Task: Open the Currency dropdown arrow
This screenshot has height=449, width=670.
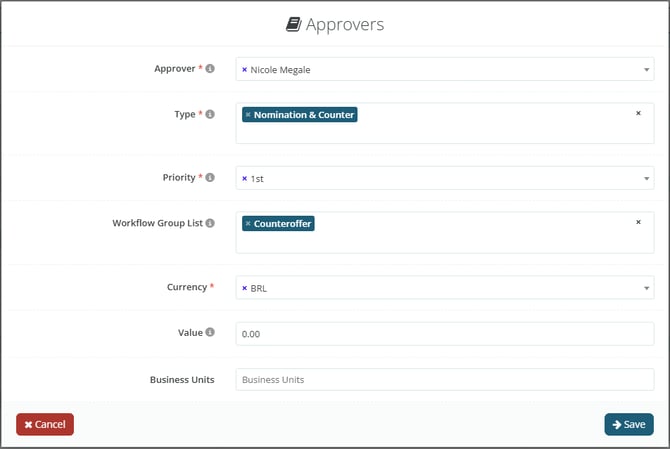Action: coord(646,288)
